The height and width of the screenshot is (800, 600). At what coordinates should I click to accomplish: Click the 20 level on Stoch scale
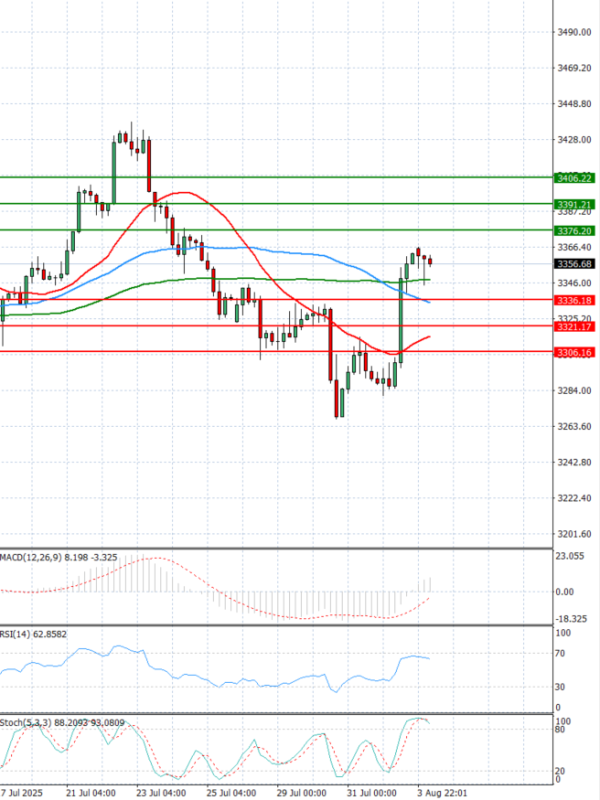(560, 771)
